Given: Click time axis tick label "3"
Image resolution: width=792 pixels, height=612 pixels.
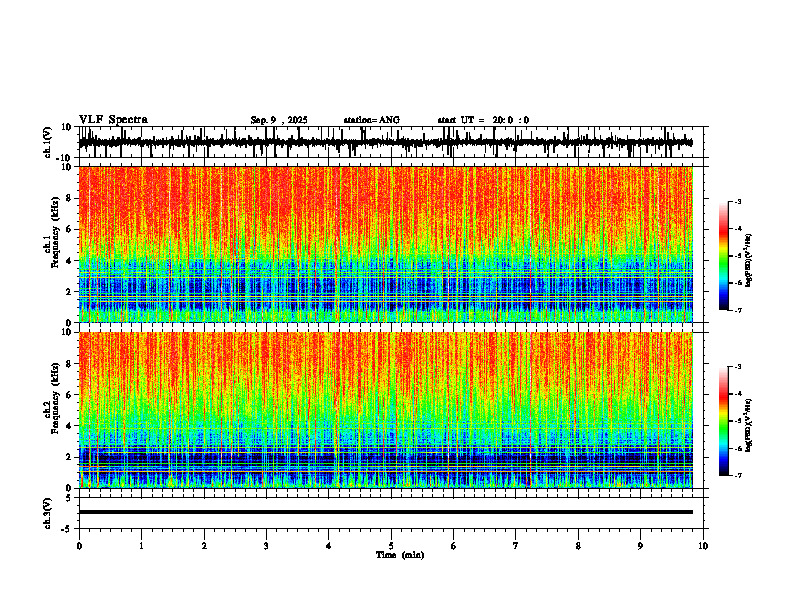Looking at the screenshot, I should (266, 546).
